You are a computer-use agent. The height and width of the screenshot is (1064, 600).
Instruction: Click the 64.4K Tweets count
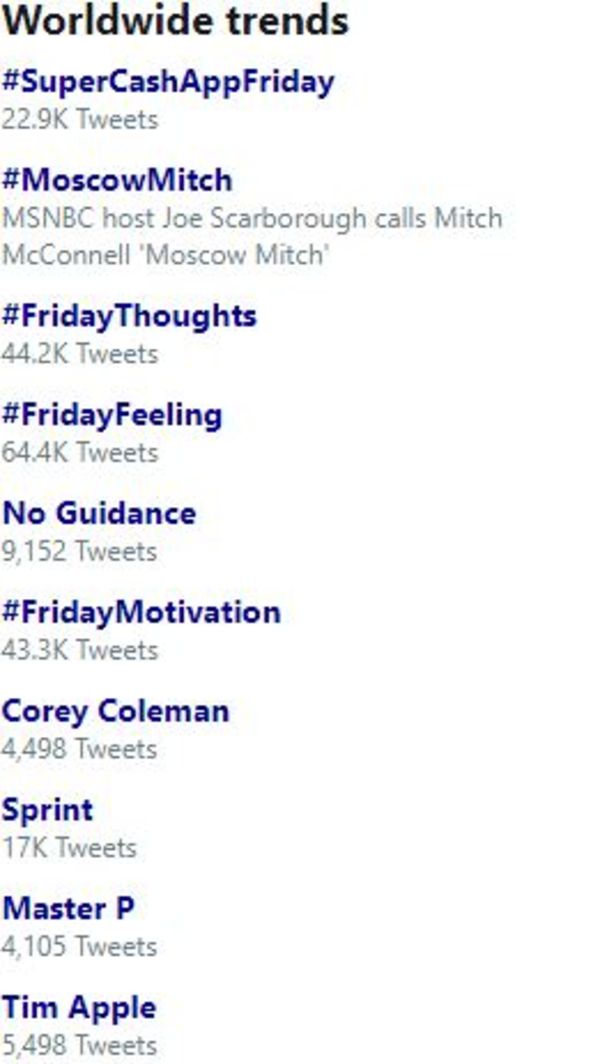[x=80, y=453]
